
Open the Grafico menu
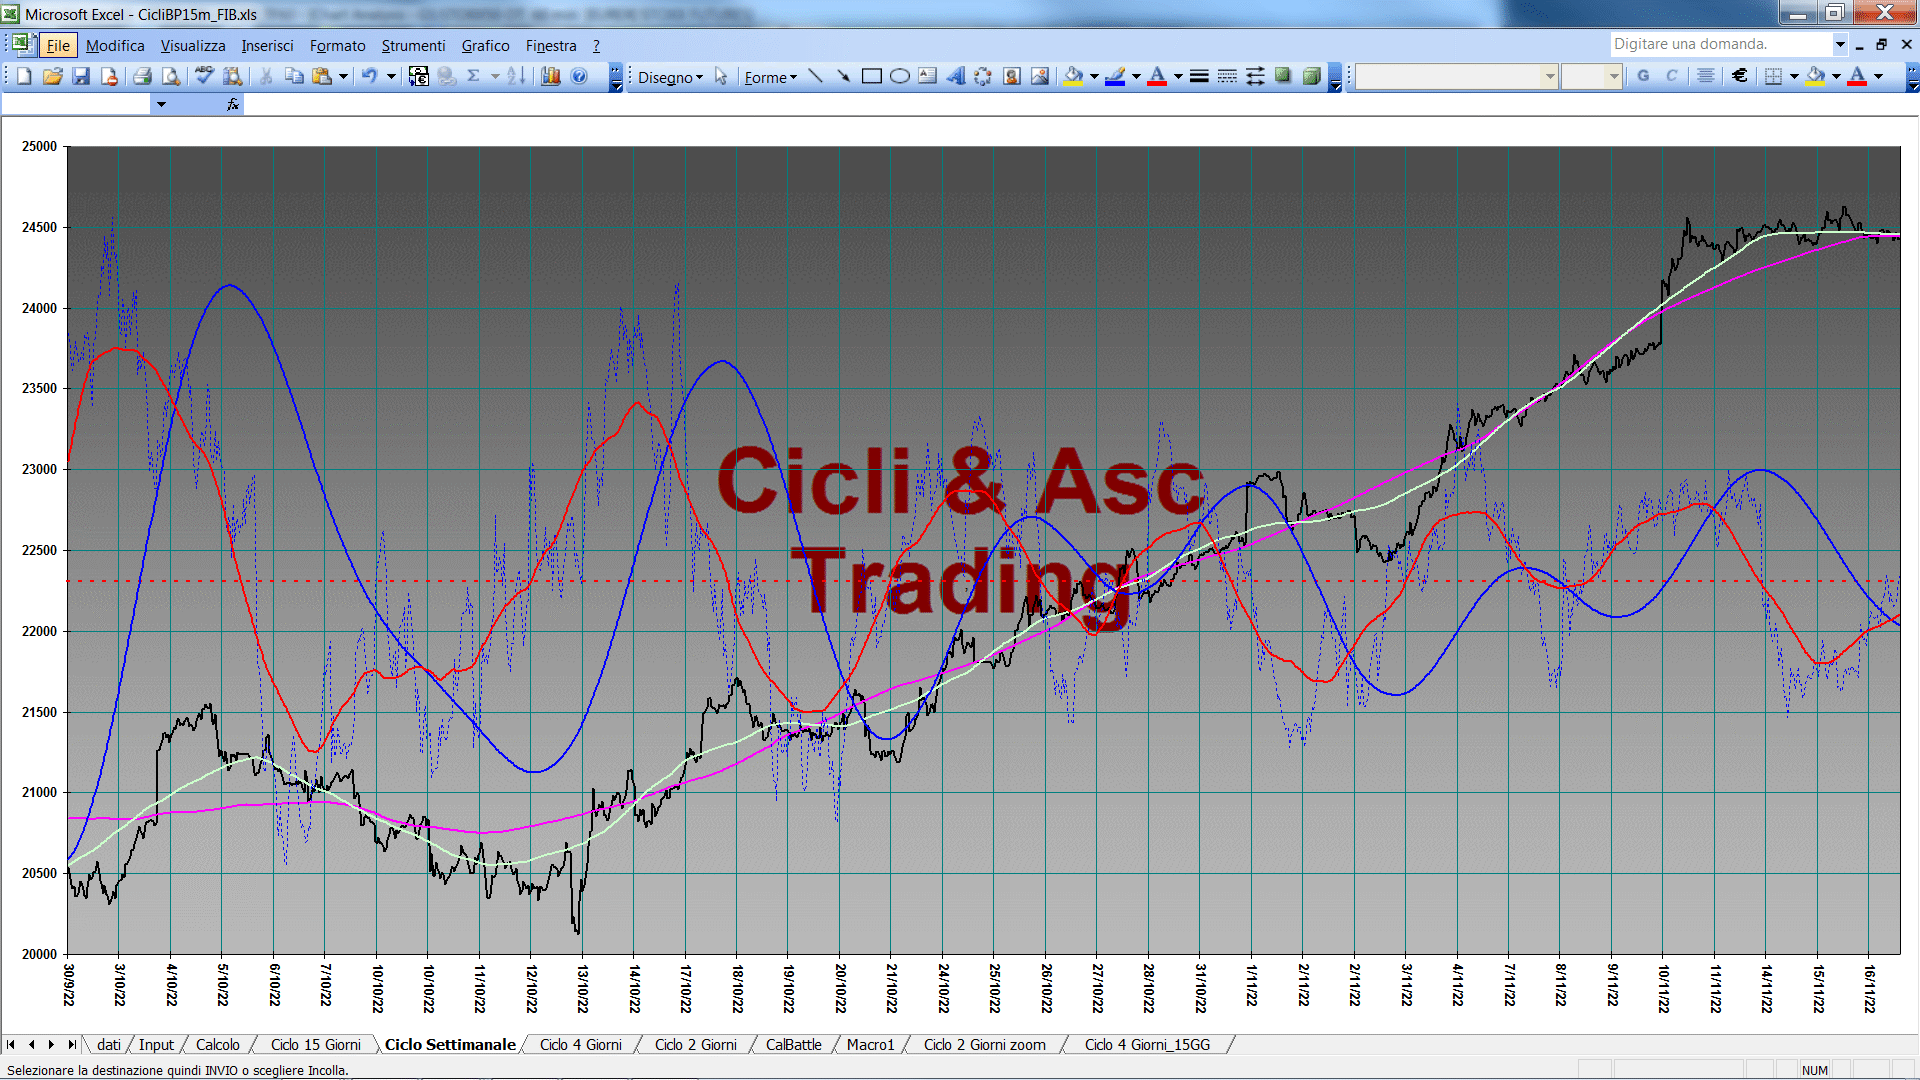click(x=485, y=45)
